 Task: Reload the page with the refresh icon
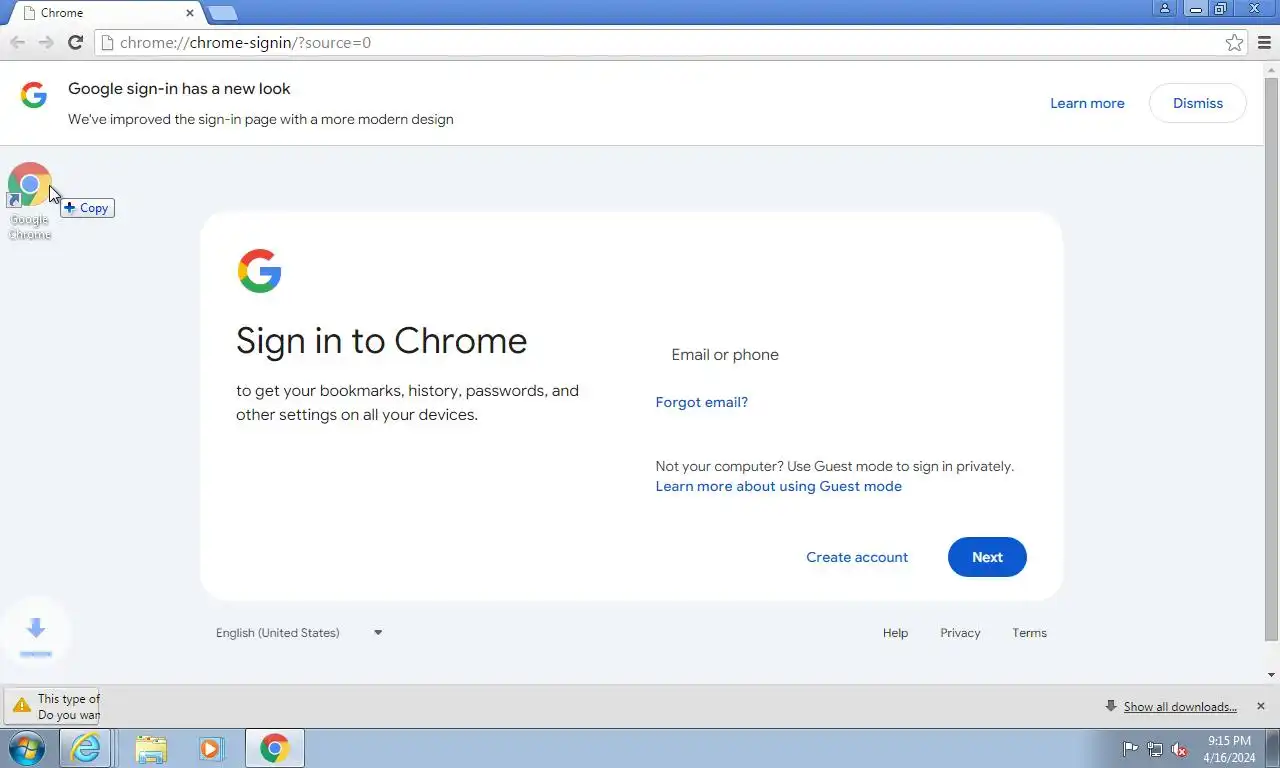(x=75, y=42)
